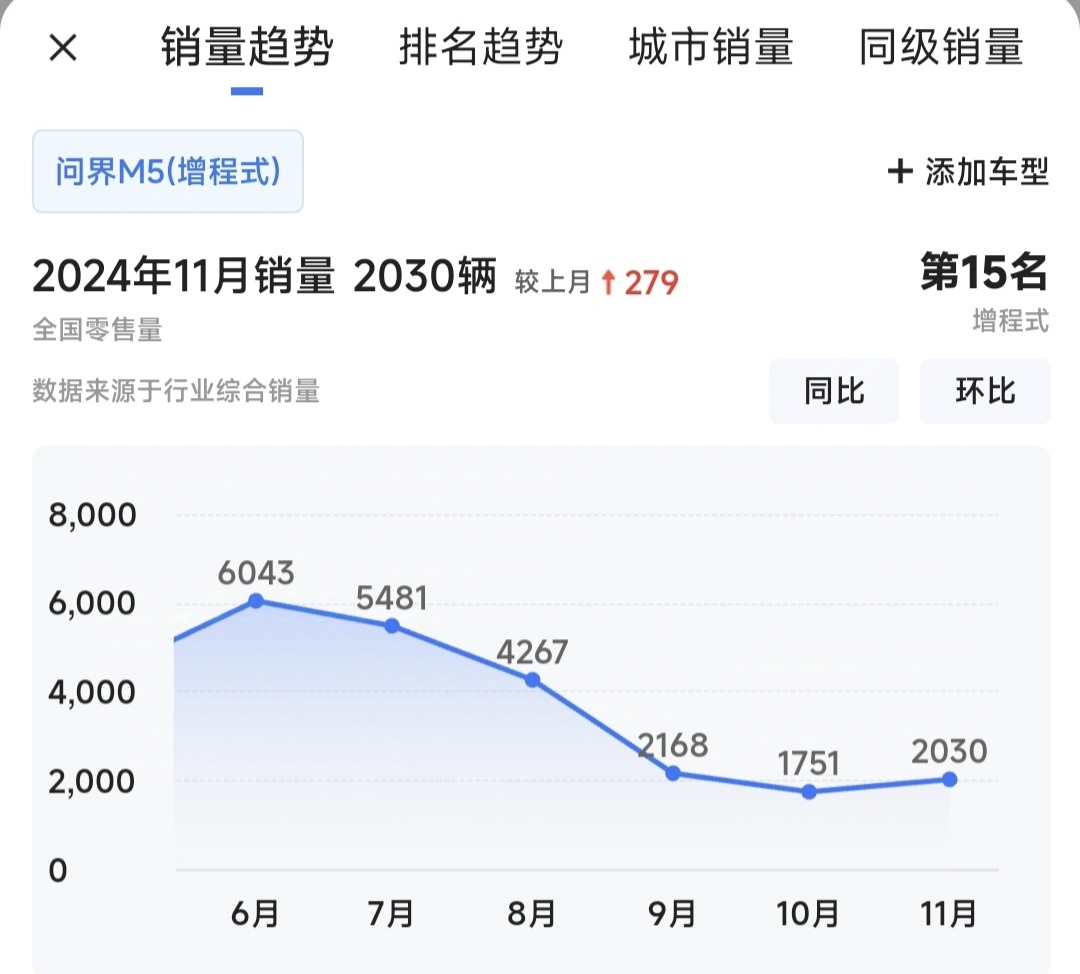This screenshot has width=1080, height=974.
Task: Tap the 问界M5(增程式) model chip
Action: pyautogui.click(x=168, y=171)
